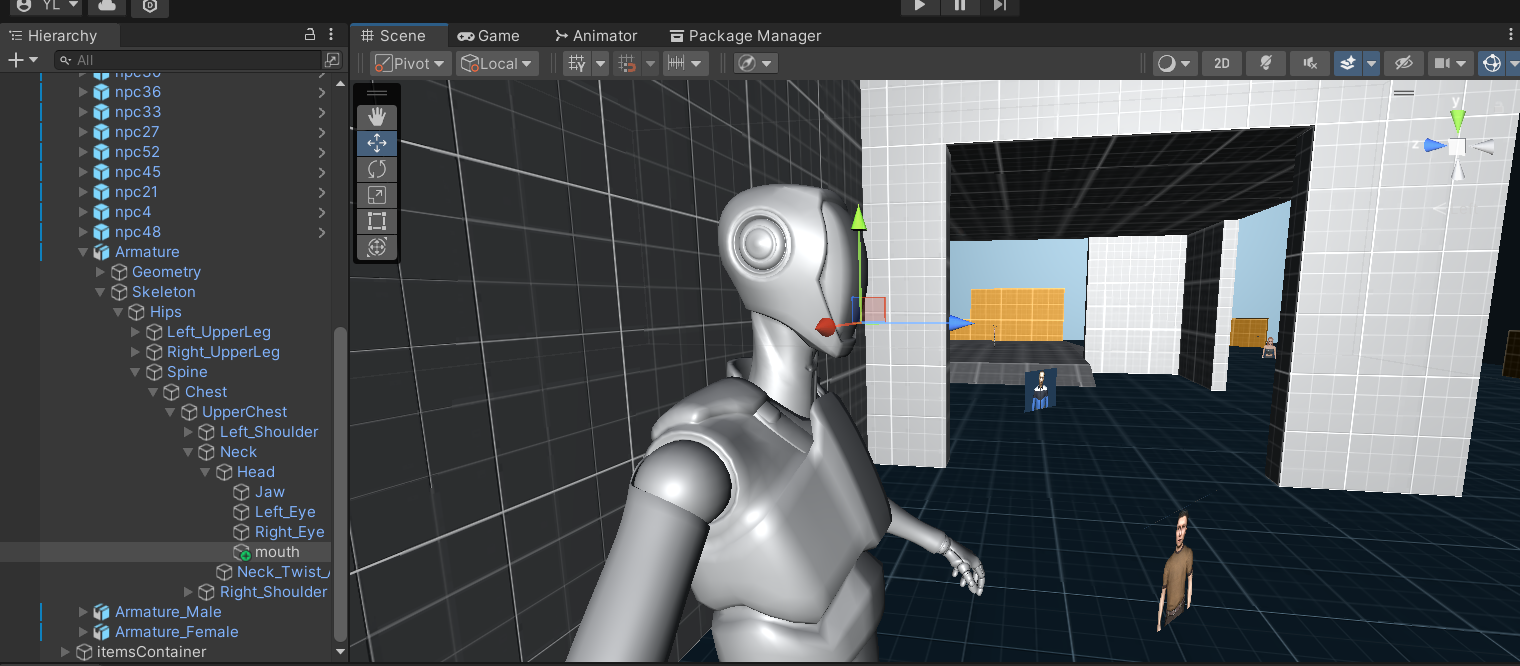Select the Rotate tool
The height and width of the screenshot is (666, 1520).
(377, 169)
